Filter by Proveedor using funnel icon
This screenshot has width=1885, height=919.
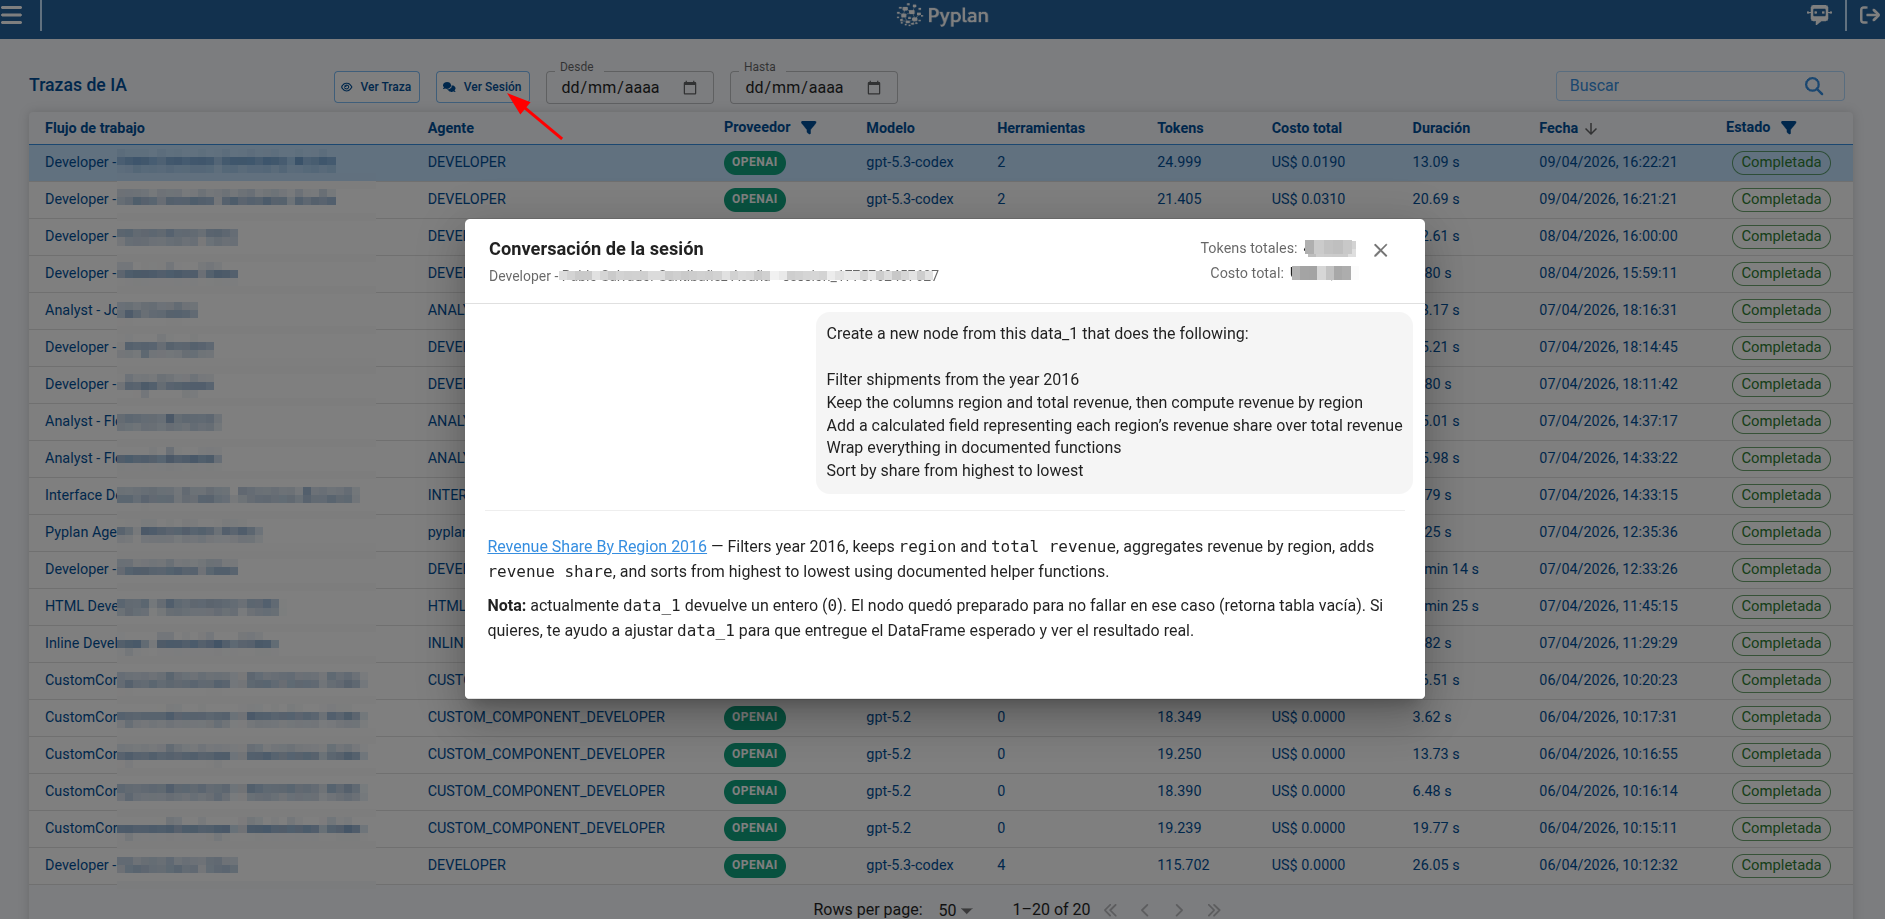click(809, 128)
